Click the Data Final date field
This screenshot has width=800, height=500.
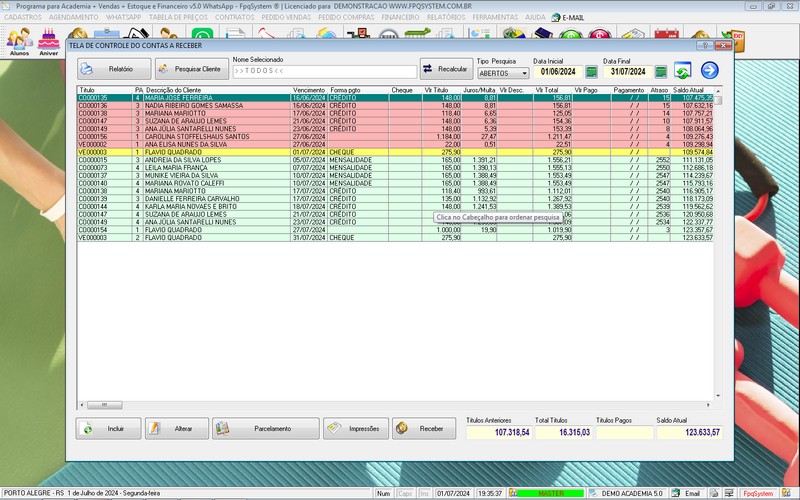tap(628, 71)
